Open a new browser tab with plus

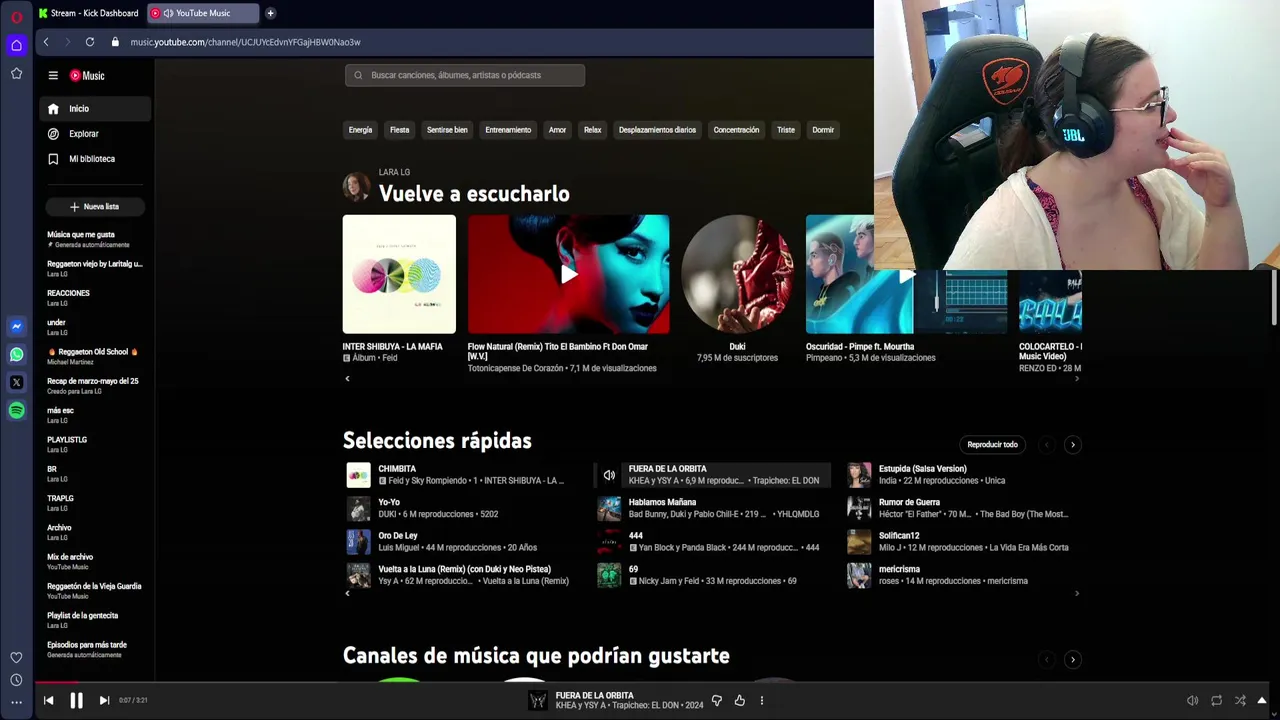270,13
